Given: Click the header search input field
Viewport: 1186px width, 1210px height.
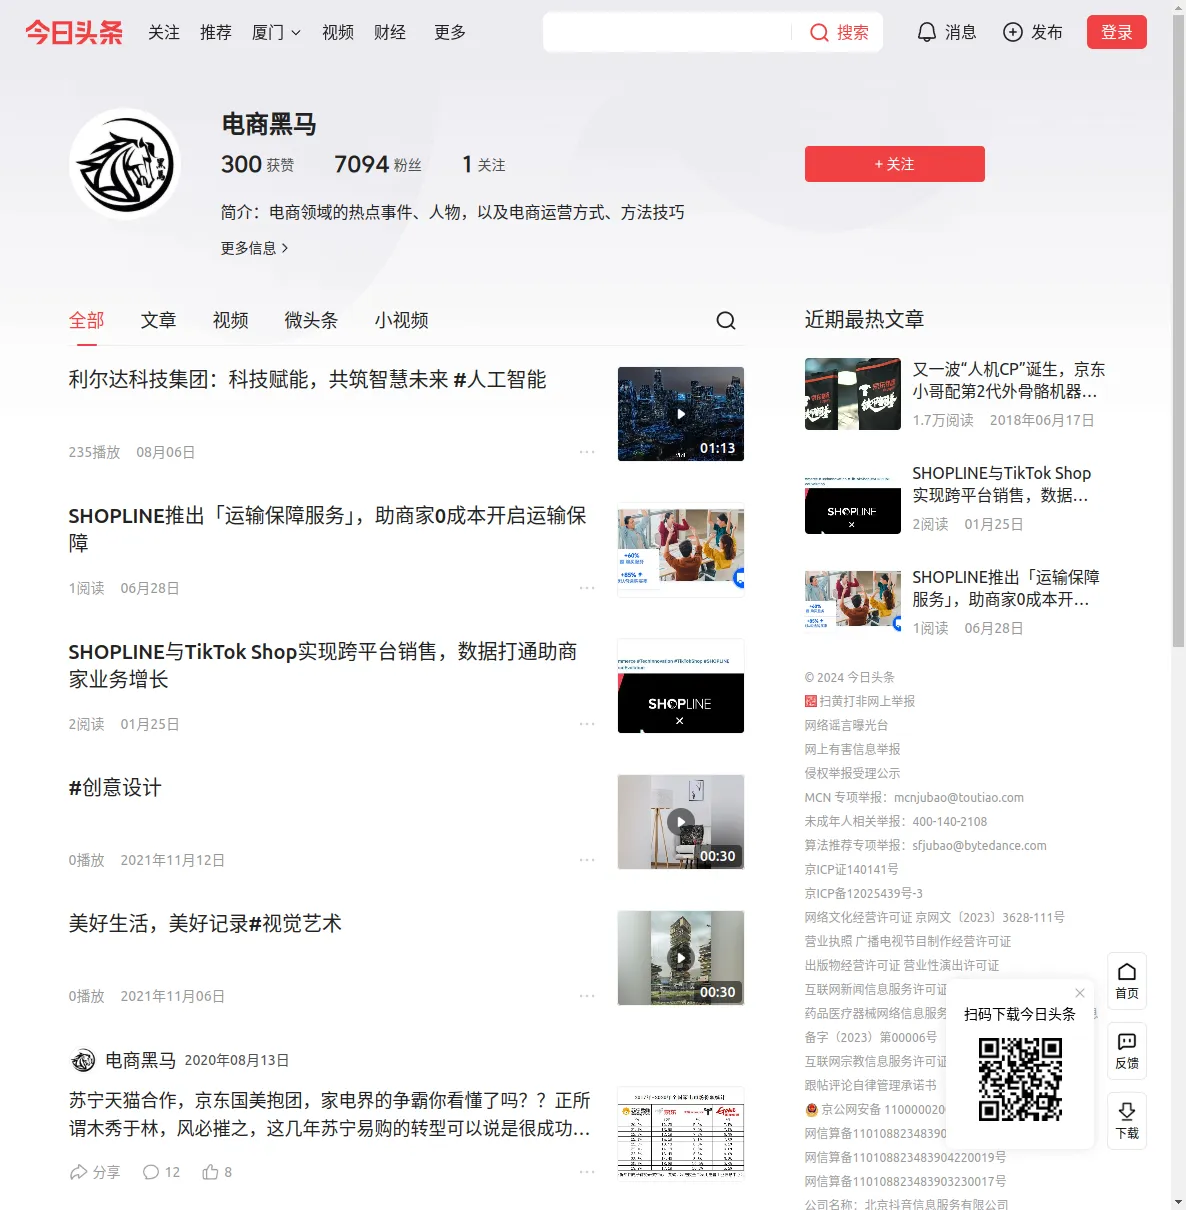Looking at the screenshot, I should click(668, 32).
